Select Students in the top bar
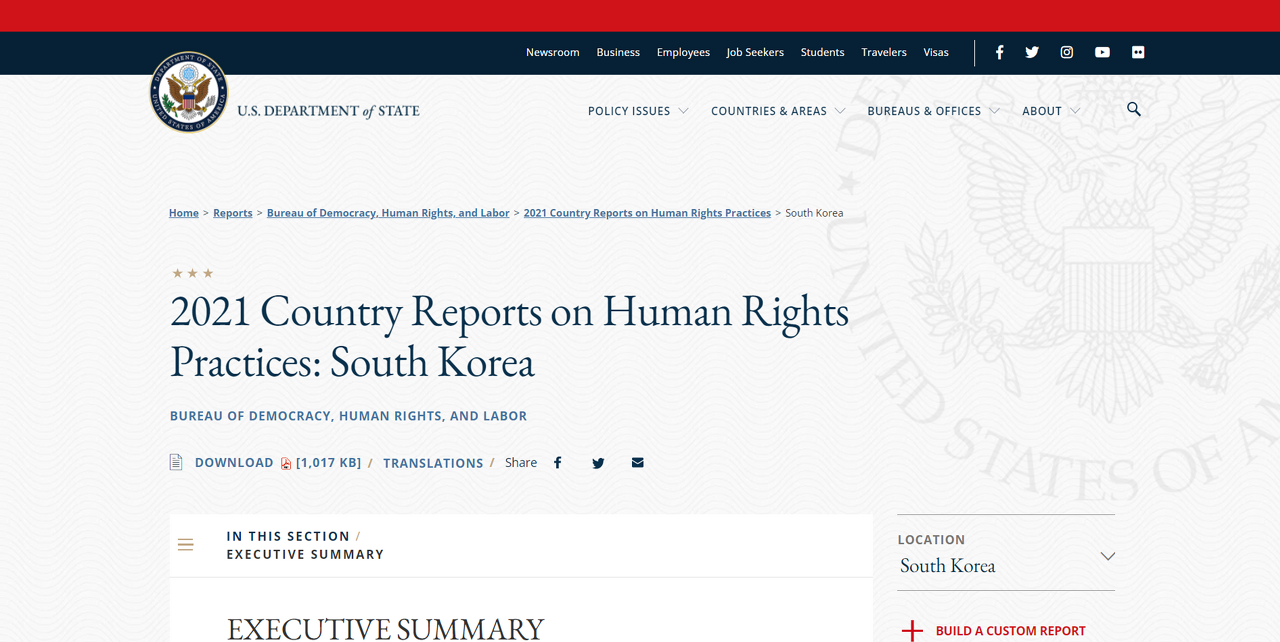This screenshot has width=1280, height=642. click(x=822, y=52)
